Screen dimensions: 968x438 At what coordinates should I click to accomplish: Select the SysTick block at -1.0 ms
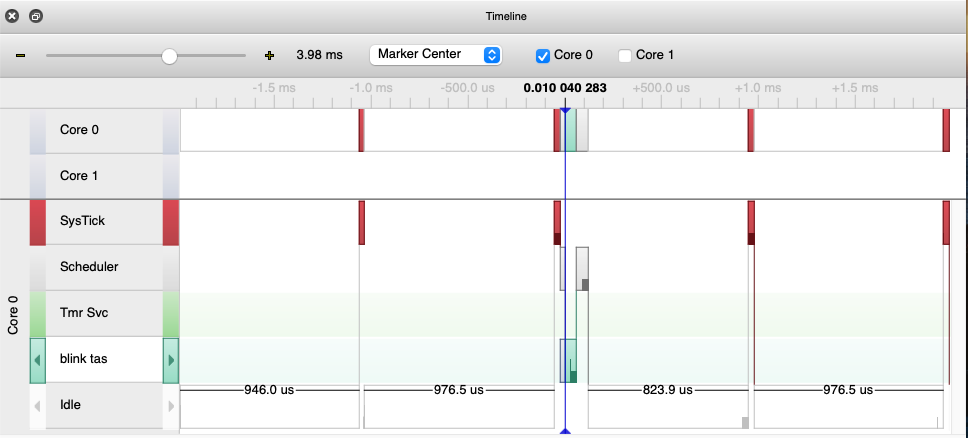point(362,222)
